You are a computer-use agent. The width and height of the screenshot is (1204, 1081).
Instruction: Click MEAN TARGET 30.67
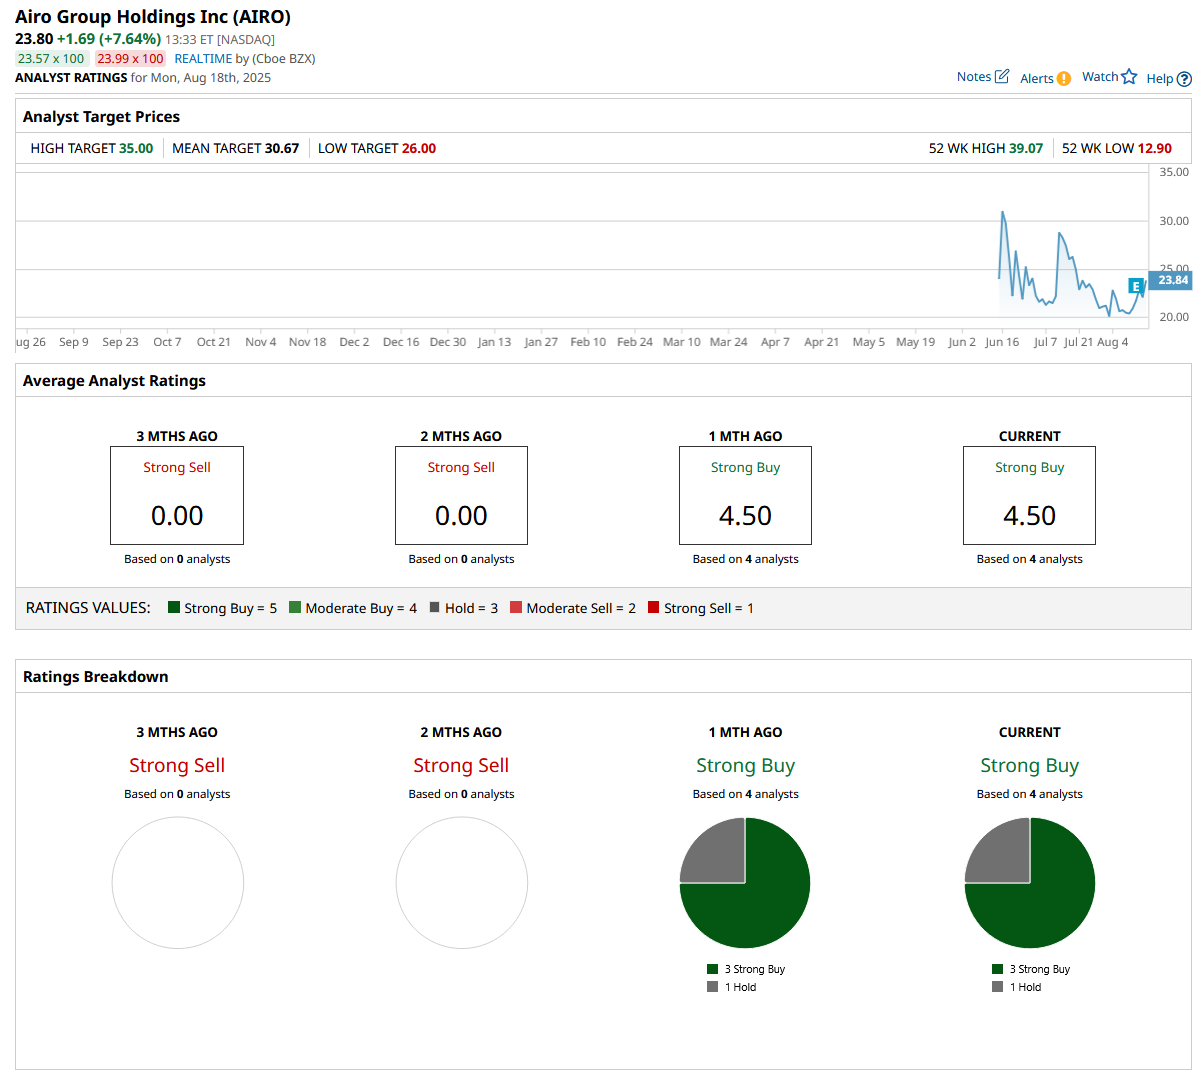point(236,148)
